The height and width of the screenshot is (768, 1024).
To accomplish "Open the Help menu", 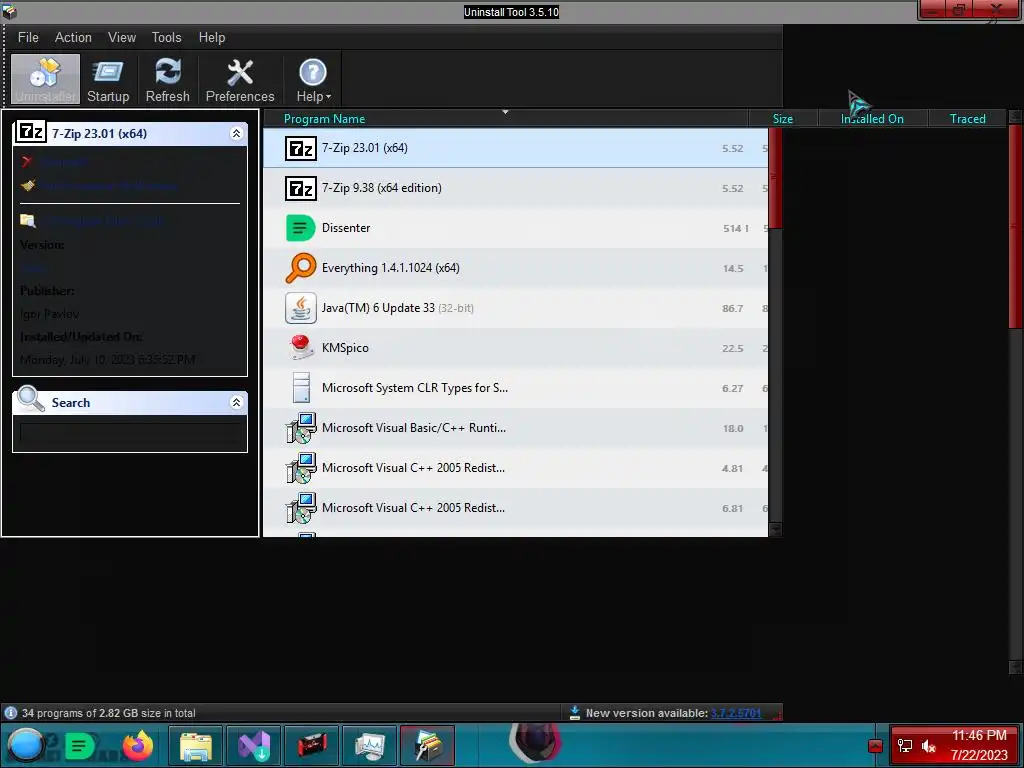I will 212,37.
